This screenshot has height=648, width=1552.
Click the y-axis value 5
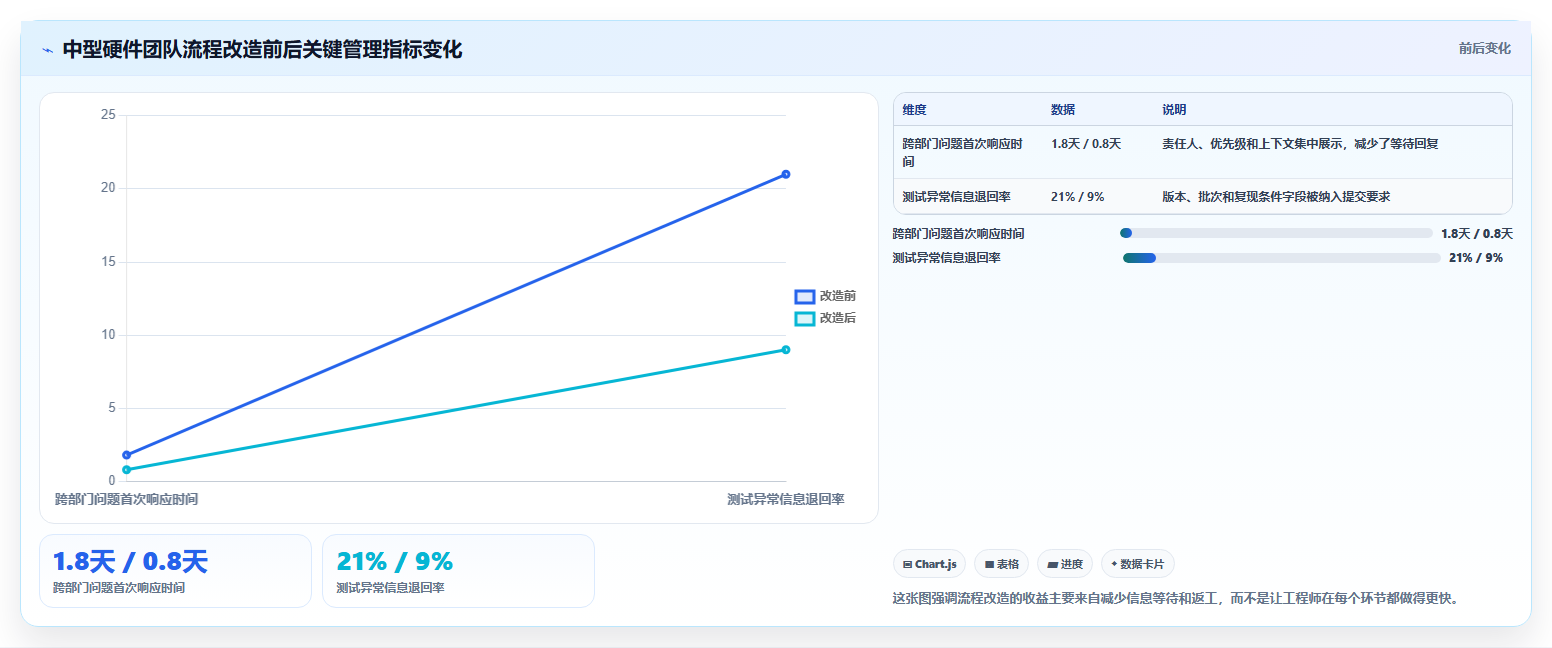point(112,408)
